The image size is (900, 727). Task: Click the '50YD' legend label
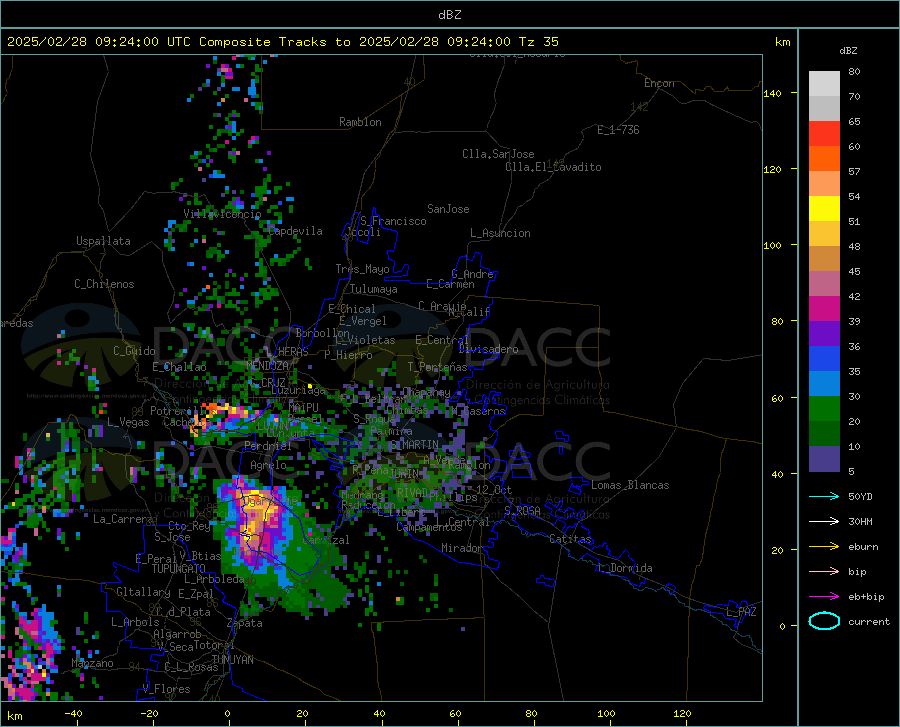[x=860, y=496]
